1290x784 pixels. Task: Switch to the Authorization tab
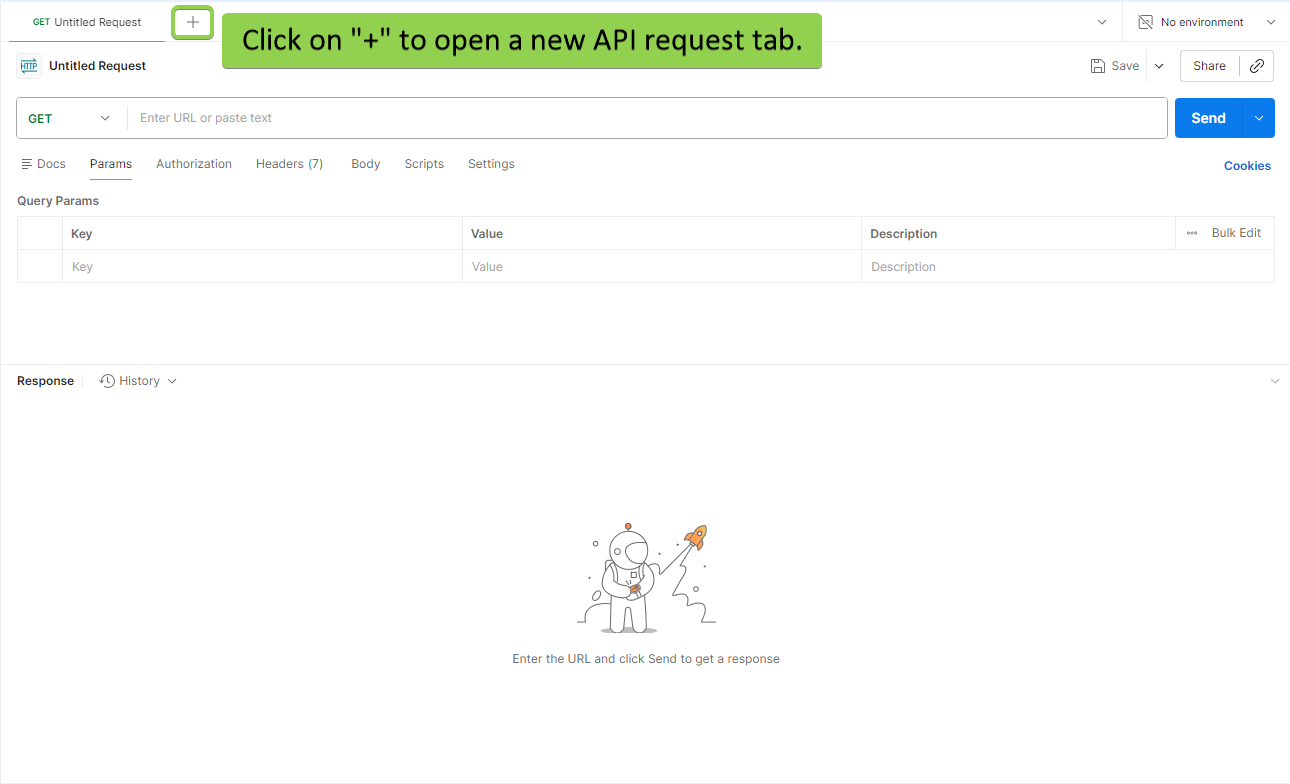point(194,164)
